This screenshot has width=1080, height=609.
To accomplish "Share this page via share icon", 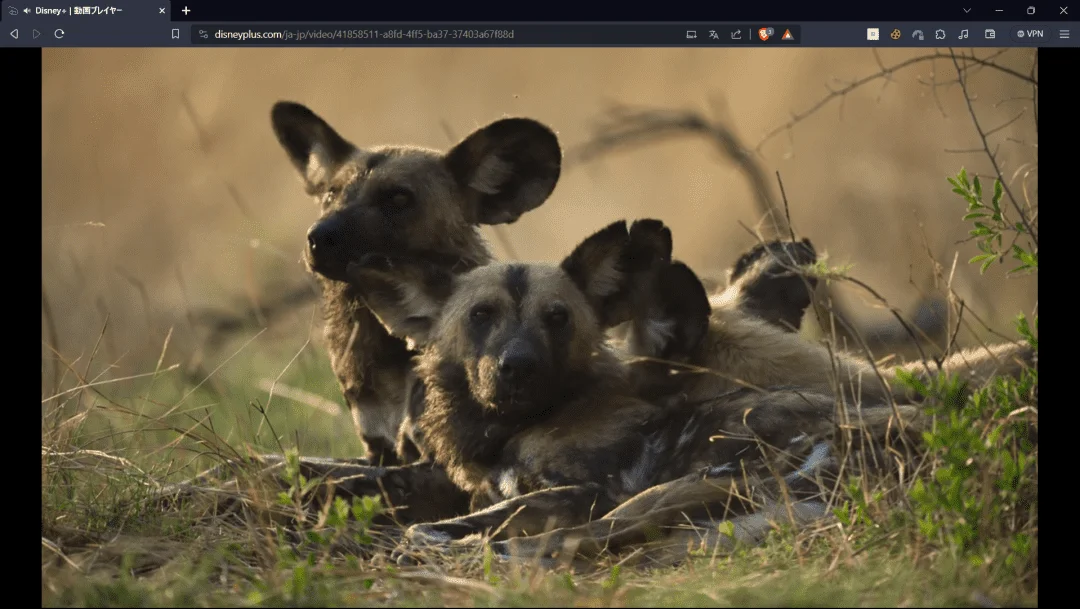I will (736, 34).
